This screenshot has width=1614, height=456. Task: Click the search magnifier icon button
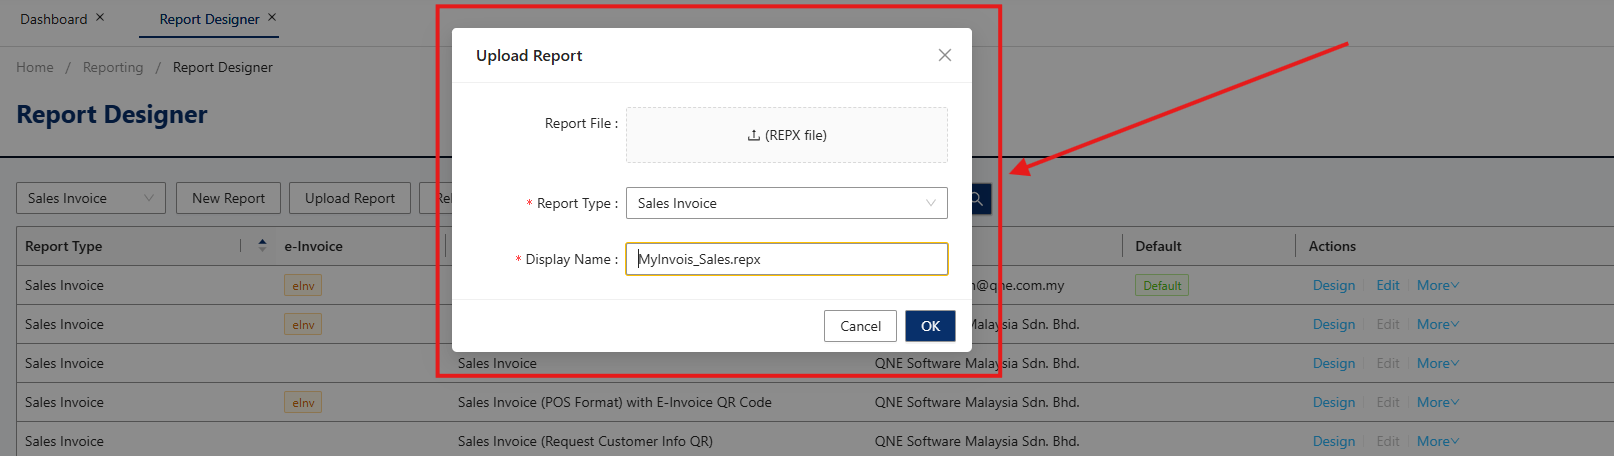coord(978,199)
